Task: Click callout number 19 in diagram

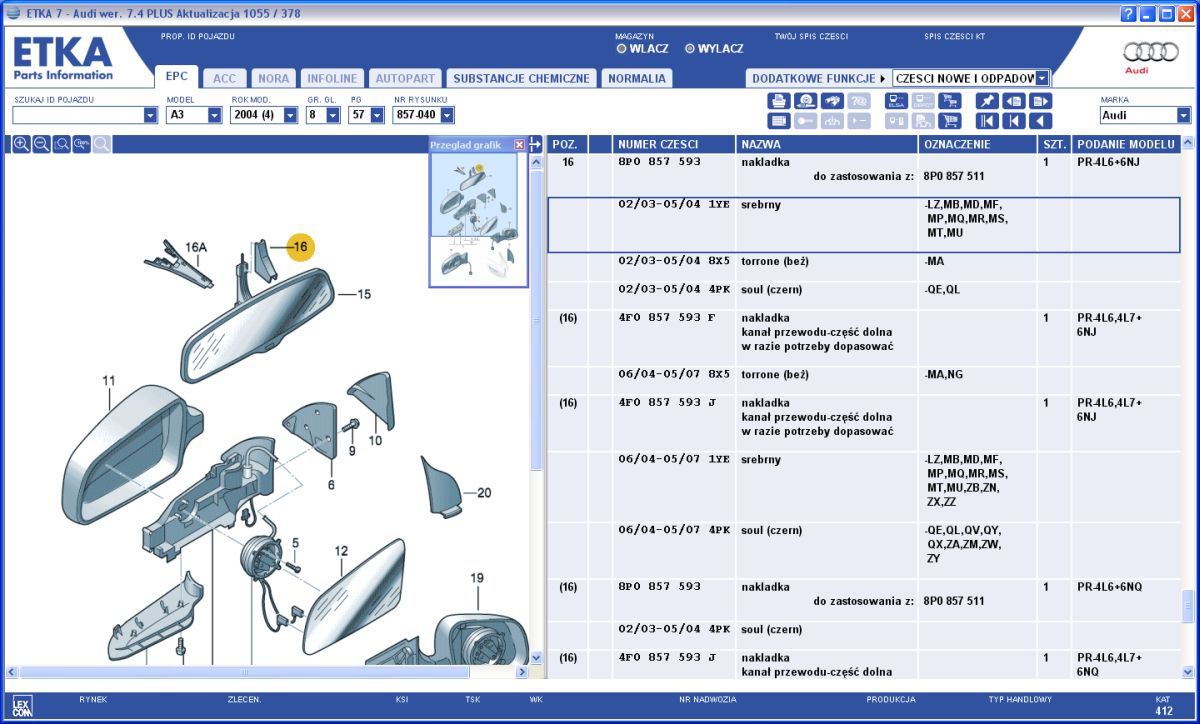Action: point(477,578)
